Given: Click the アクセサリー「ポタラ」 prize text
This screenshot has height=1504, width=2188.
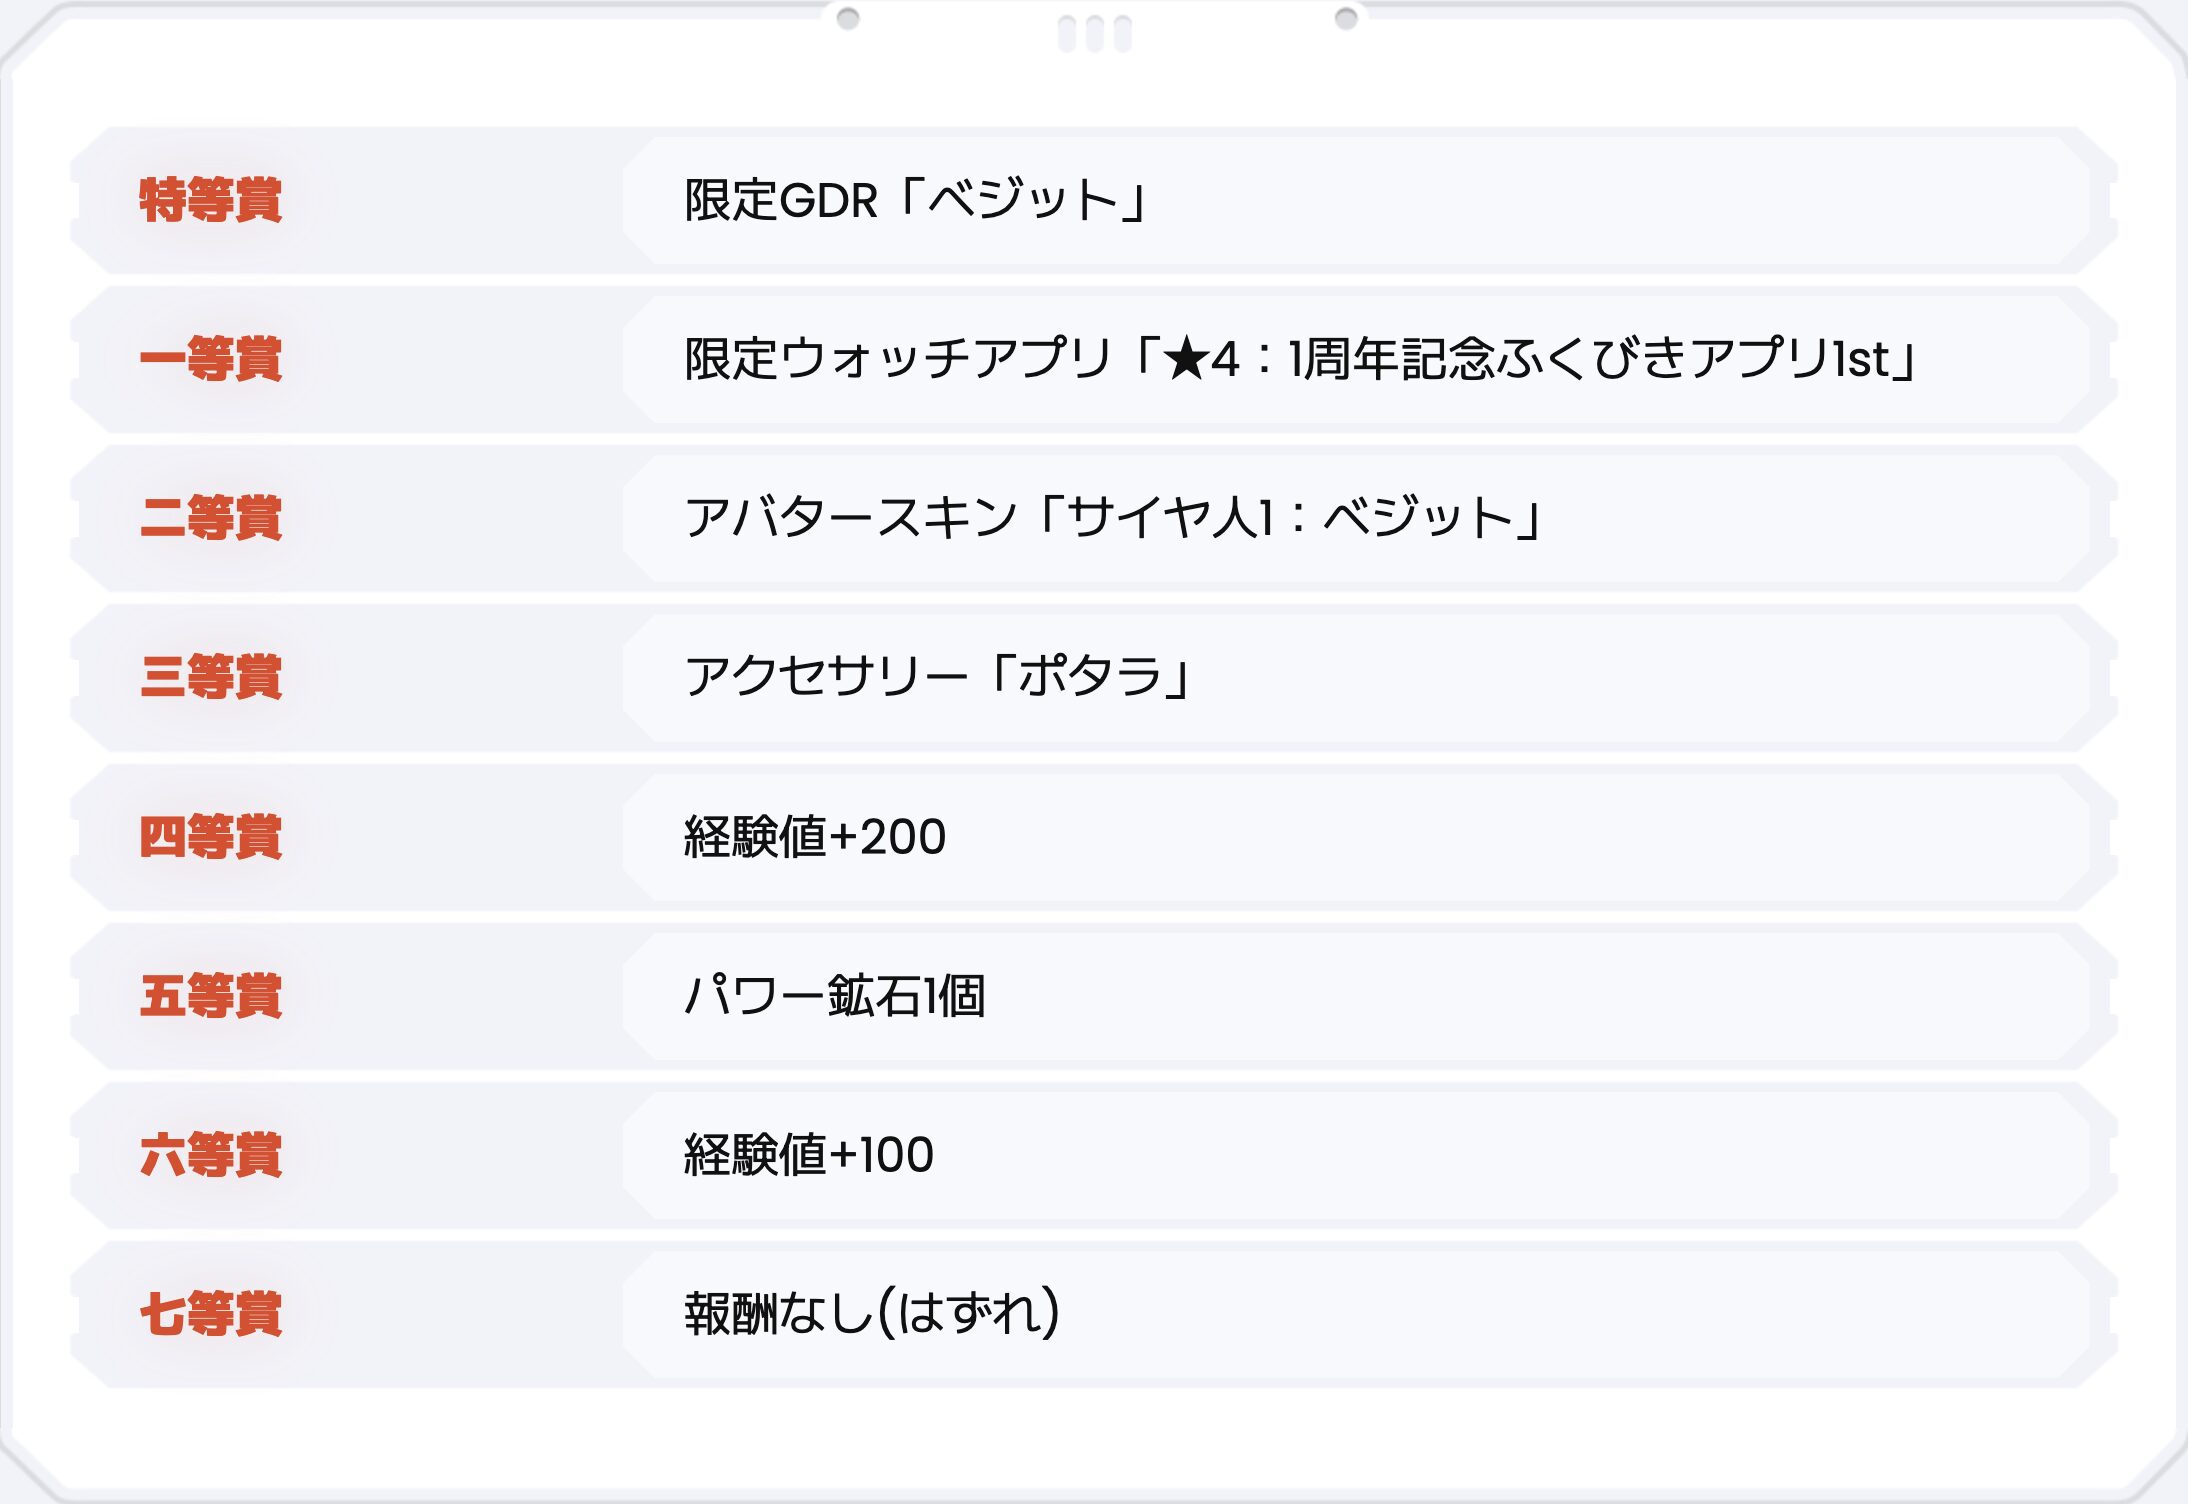Looking at the screenshot, I should click(x=937, y=677).
